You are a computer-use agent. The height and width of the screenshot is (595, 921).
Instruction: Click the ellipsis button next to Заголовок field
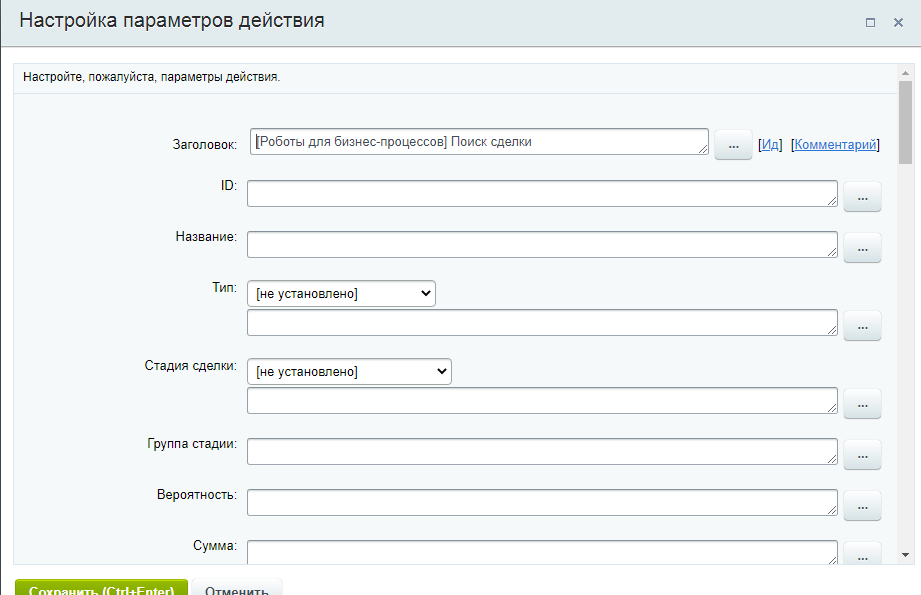coord(733,145)
